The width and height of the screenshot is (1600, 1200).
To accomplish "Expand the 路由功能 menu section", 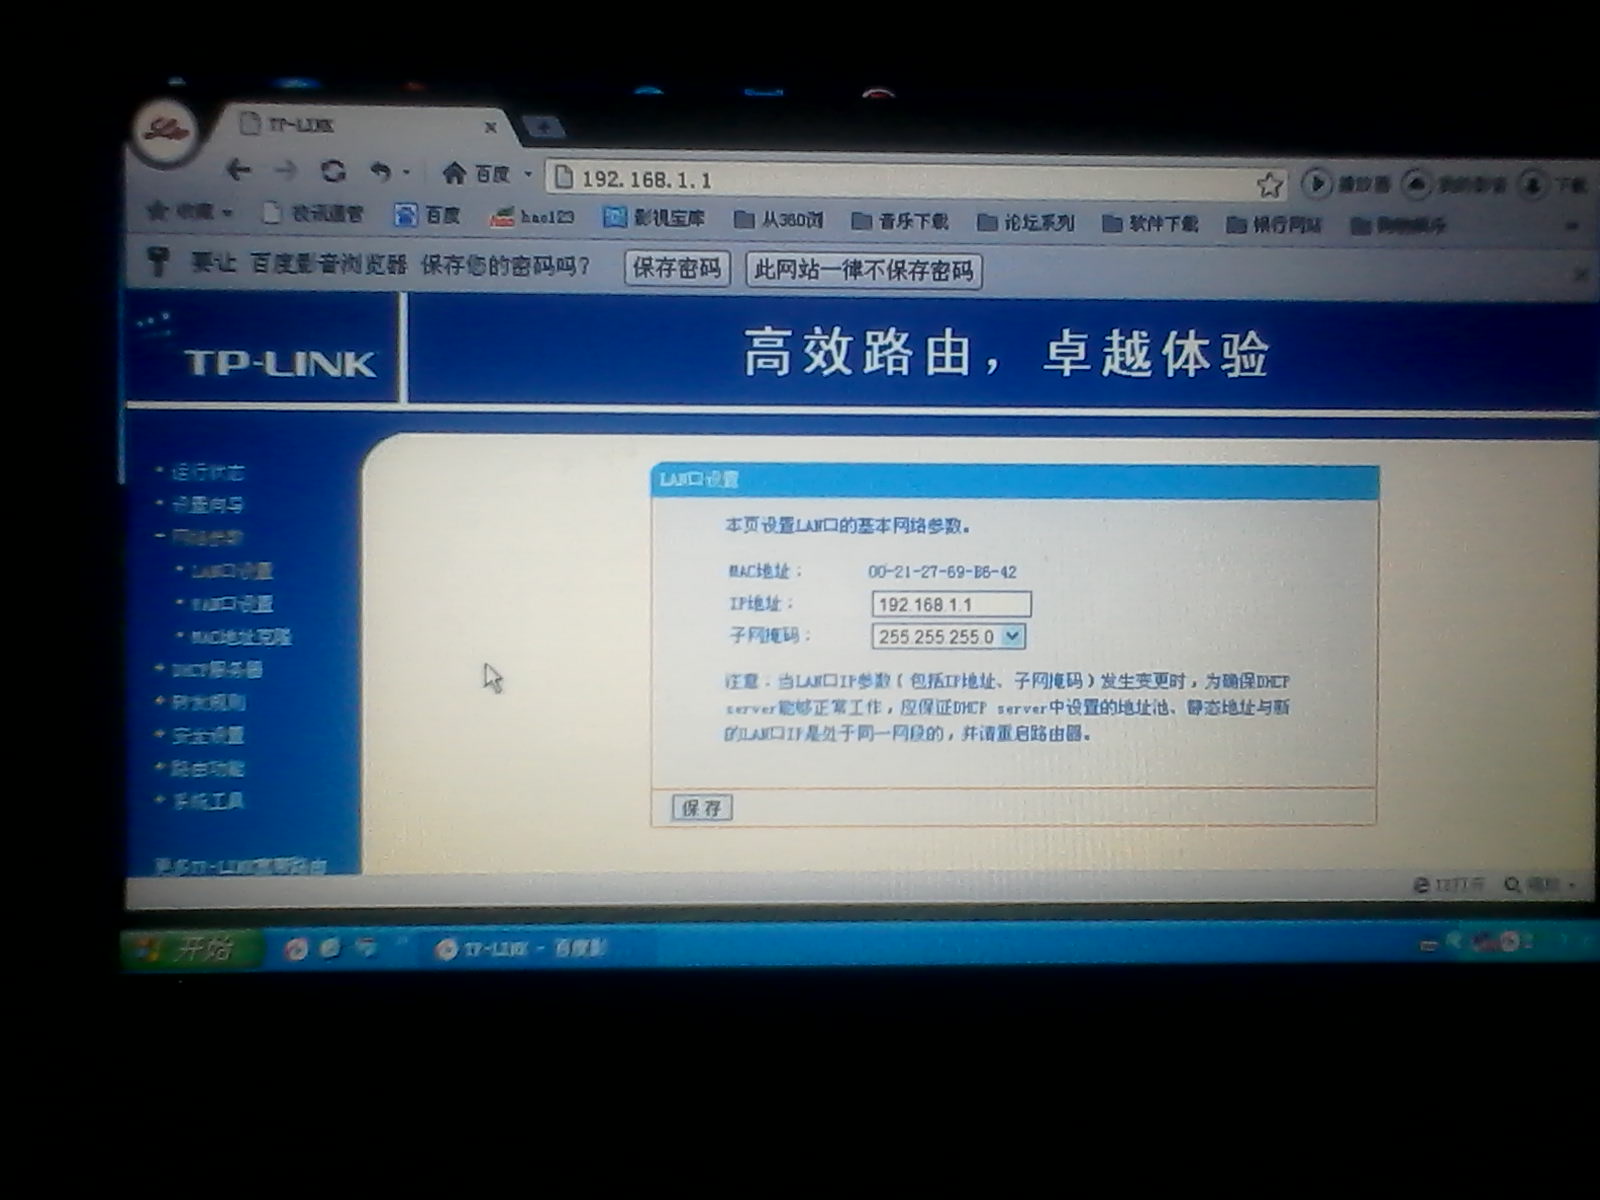I will click(x=207, y=768).
